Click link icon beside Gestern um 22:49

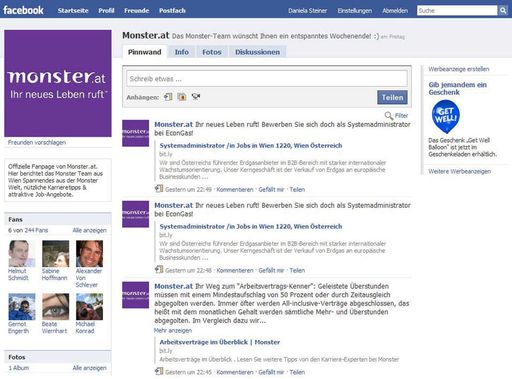[159, 189]
